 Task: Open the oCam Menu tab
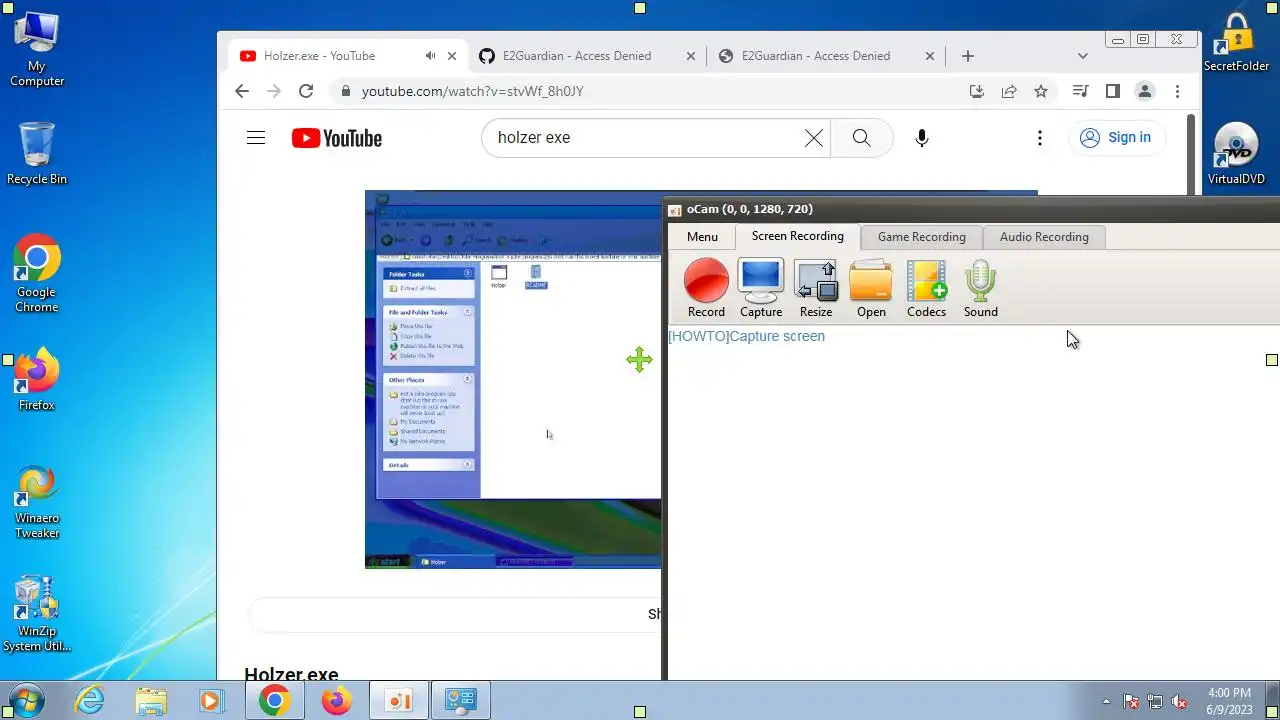[702, 237]
